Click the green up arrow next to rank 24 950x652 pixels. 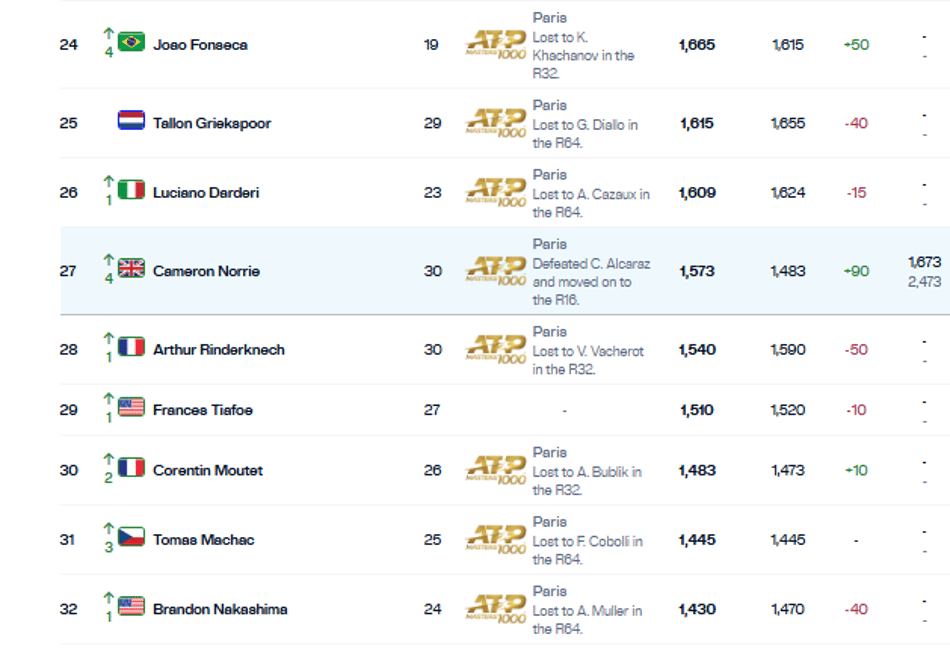(108, 33)
